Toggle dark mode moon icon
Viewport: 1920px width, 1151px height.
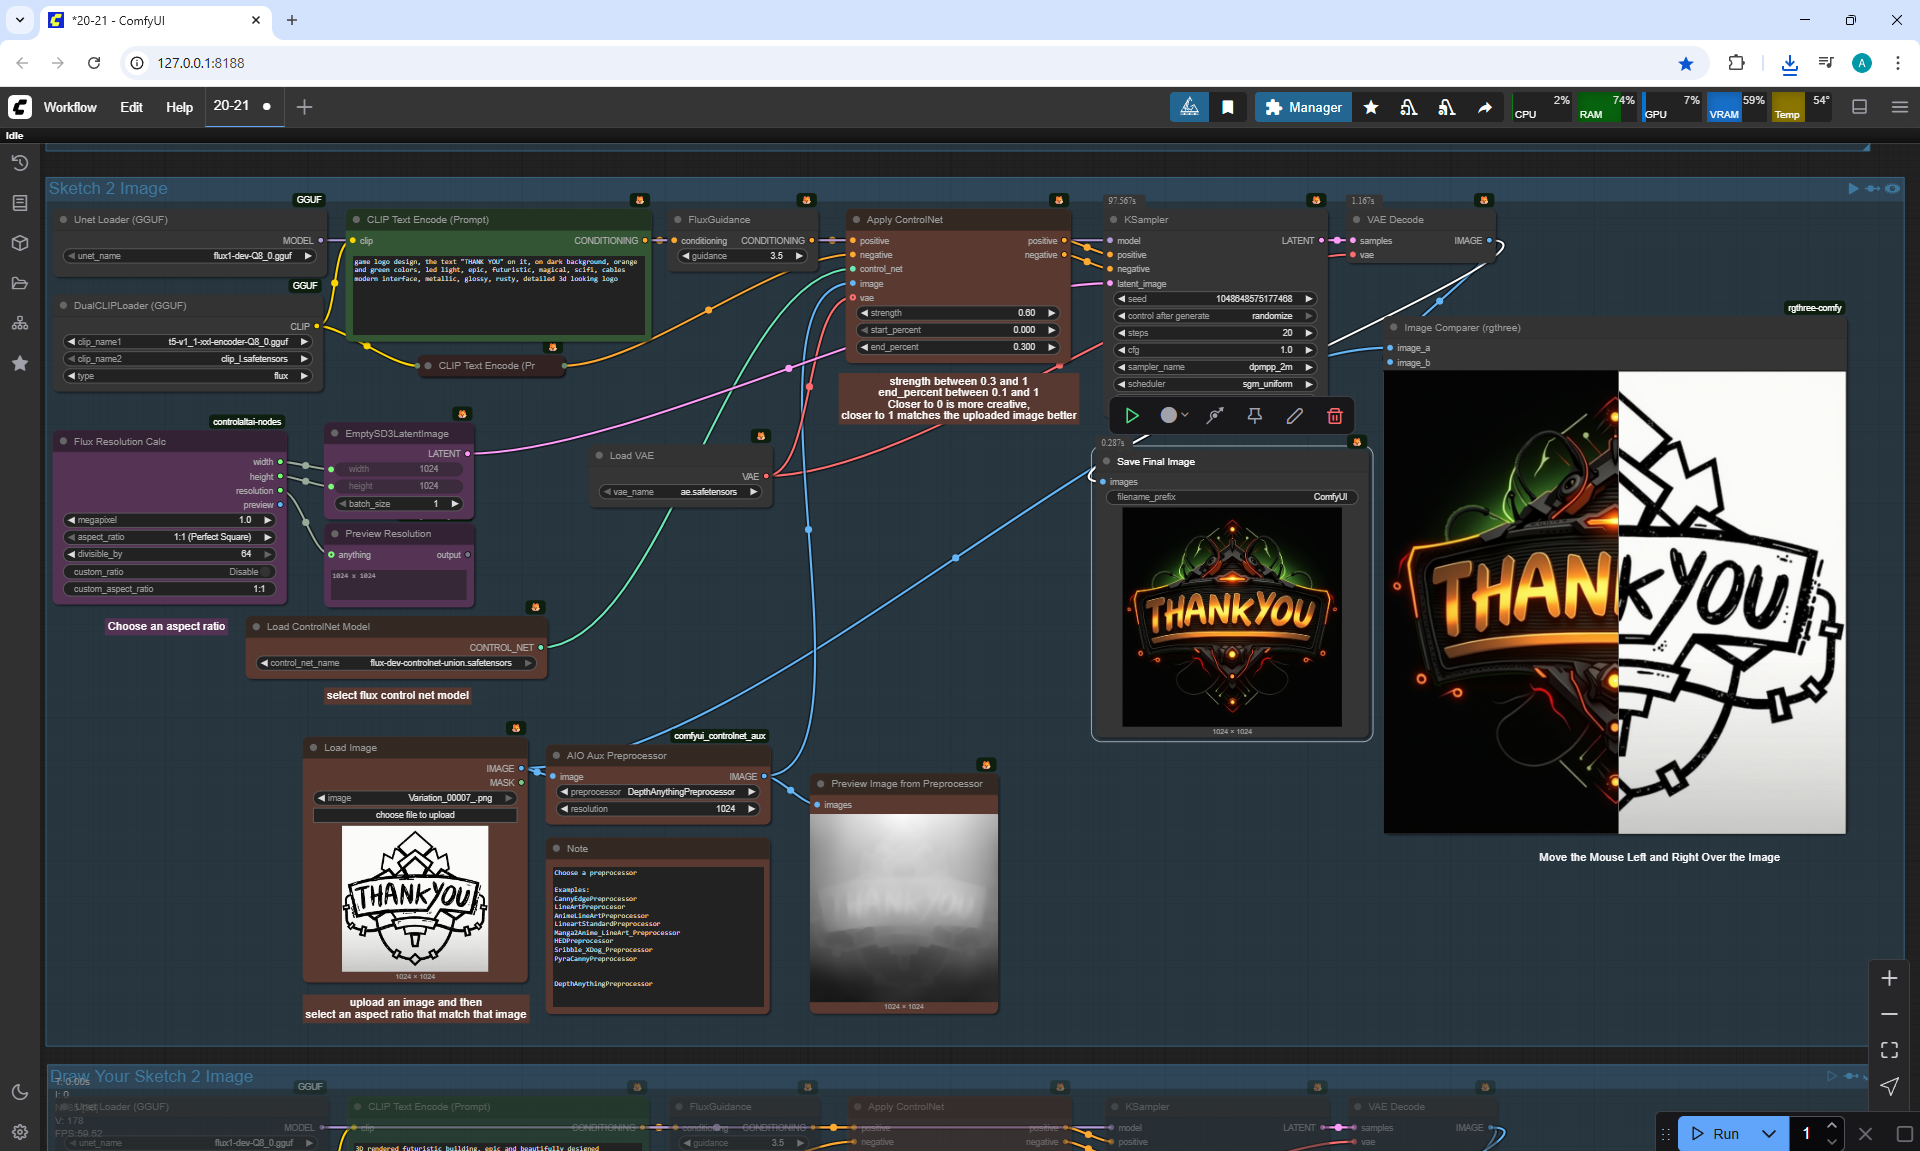[x=20, y=1092]
